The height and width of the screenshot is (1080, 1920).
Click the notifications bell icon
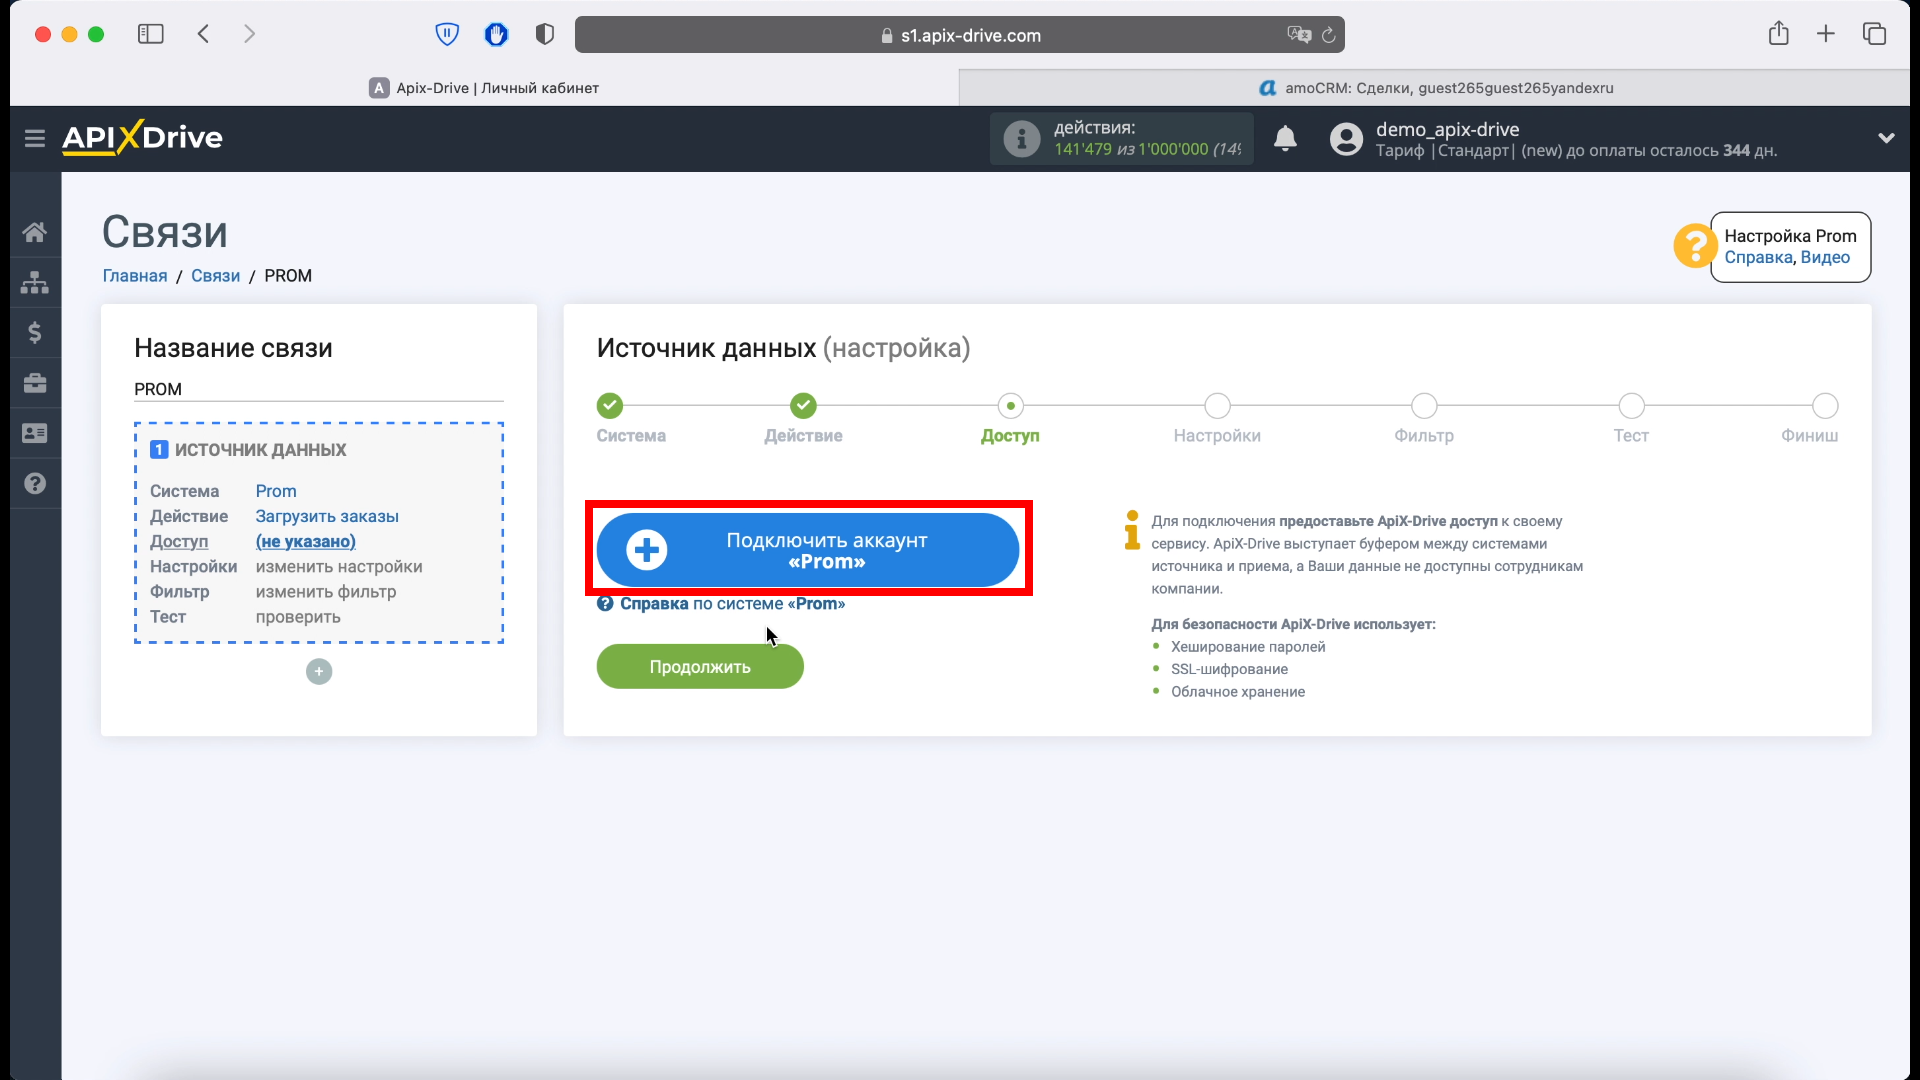pos(1285,138)
